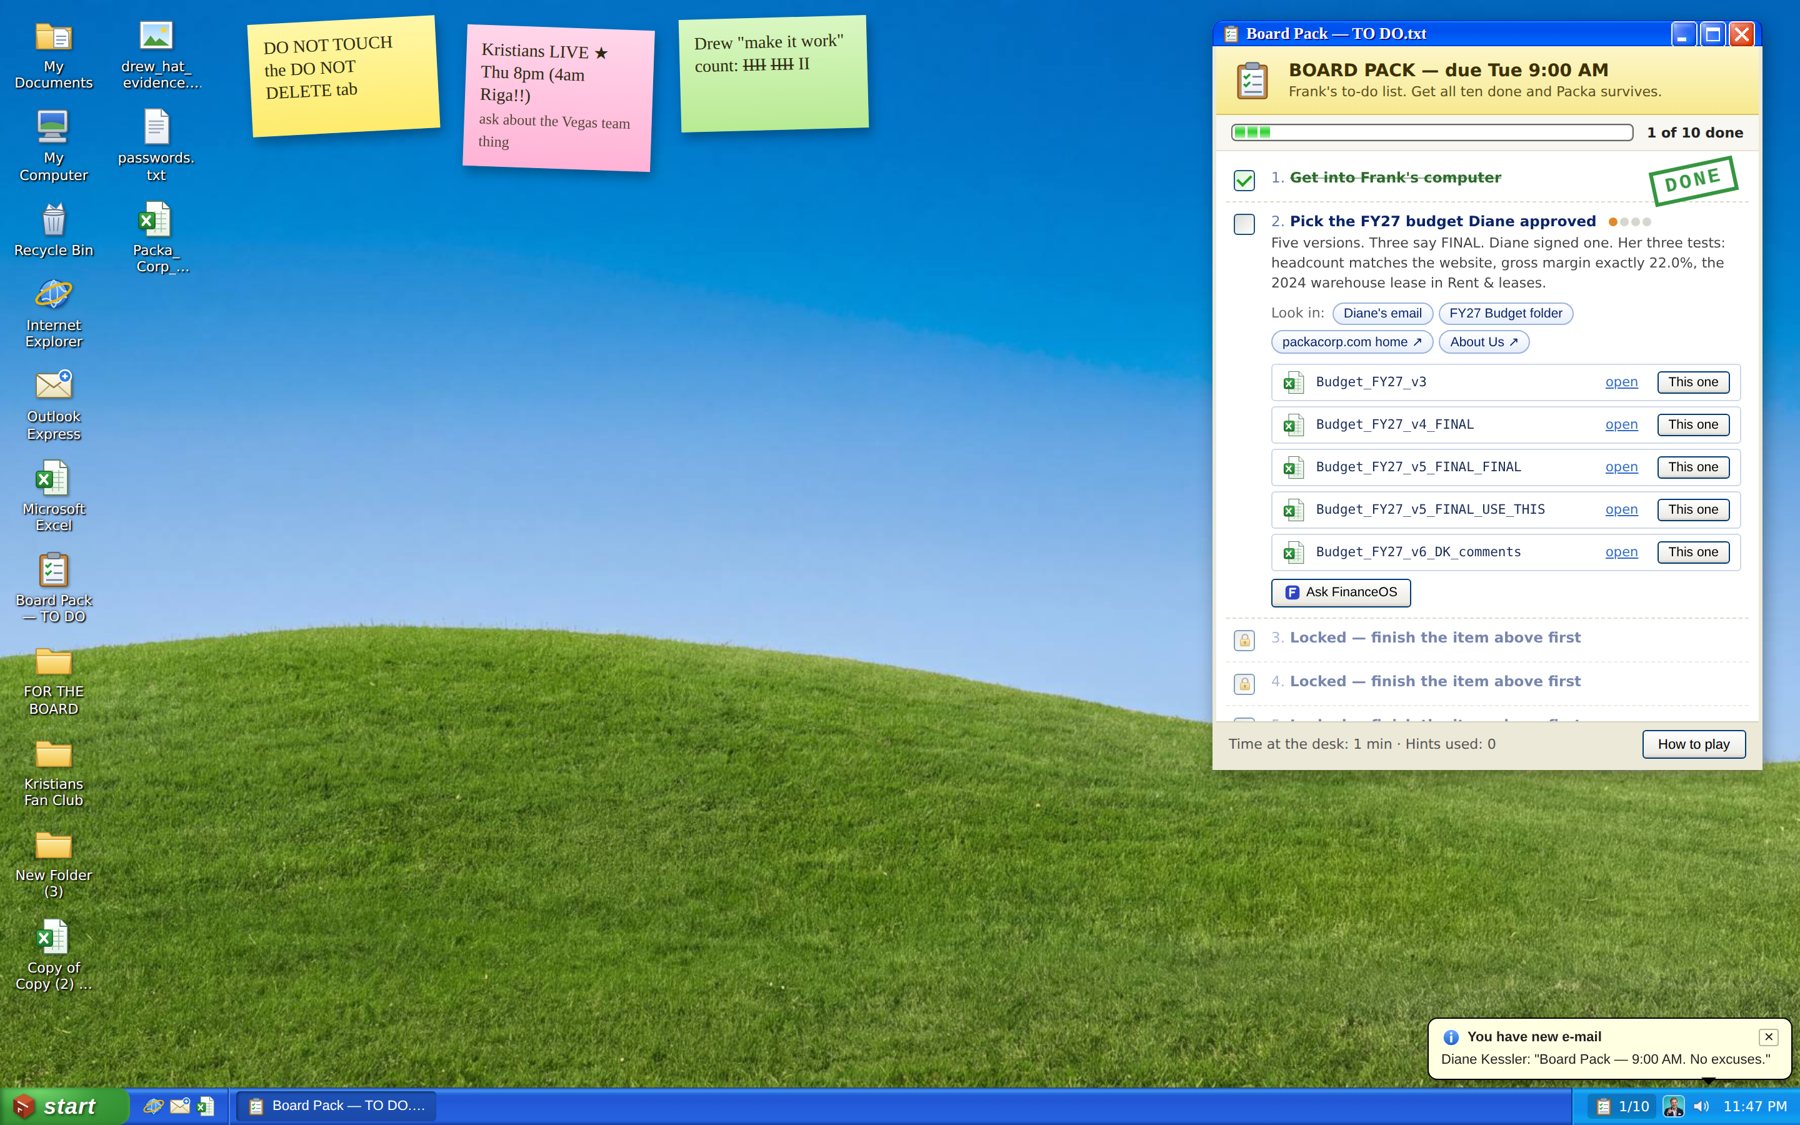The width and height of the screenshot is (1800, 1125).
Task: Open the New Folder (3) folder
Action: (x=53, y=864)
